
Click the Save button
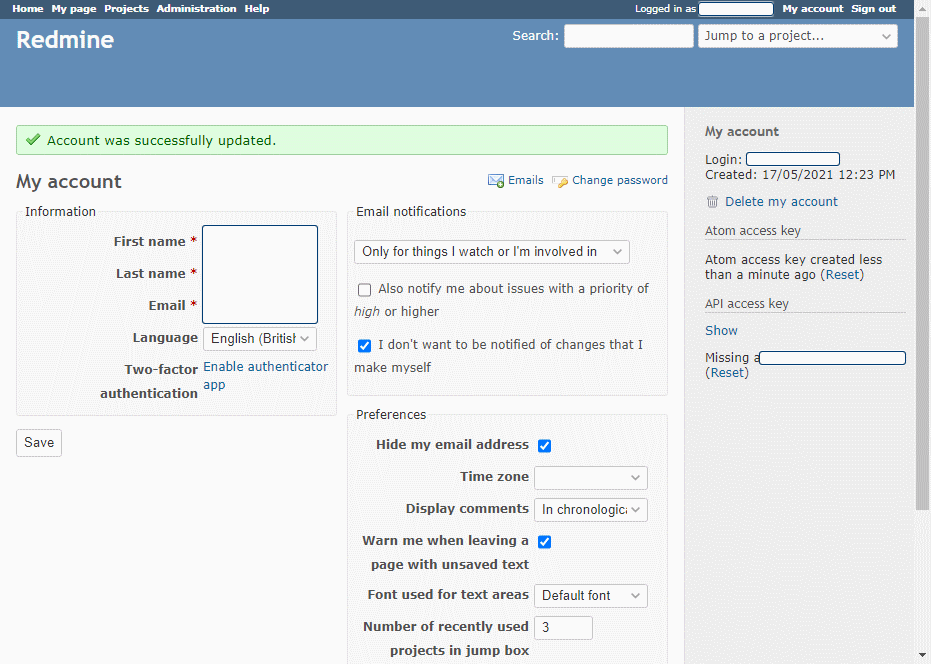(x=39, y=443)
